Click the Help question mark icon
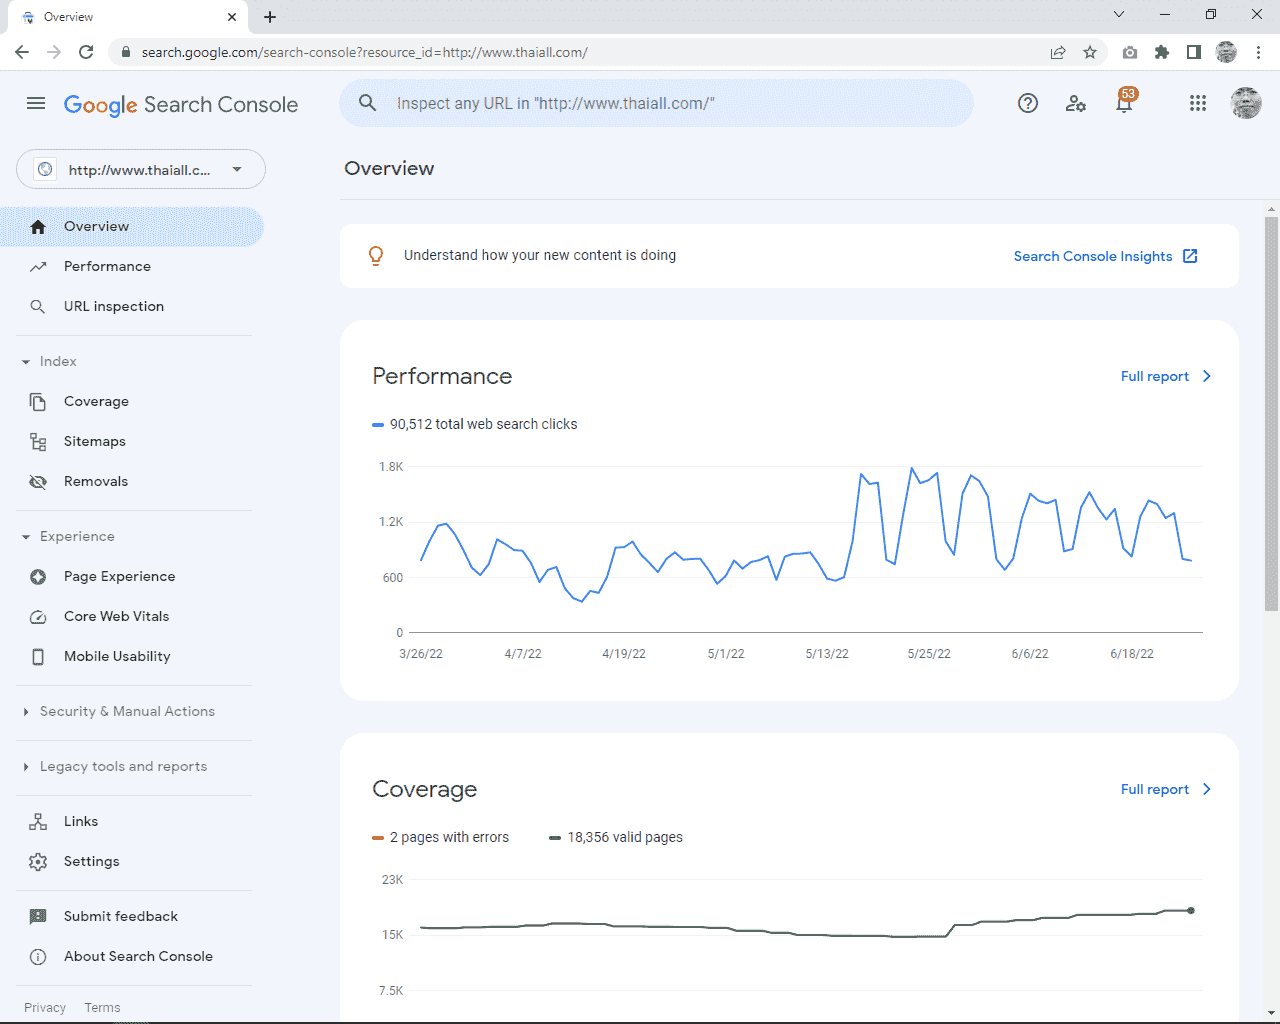1280x1024 pixels. click(x=1027, y=103)
